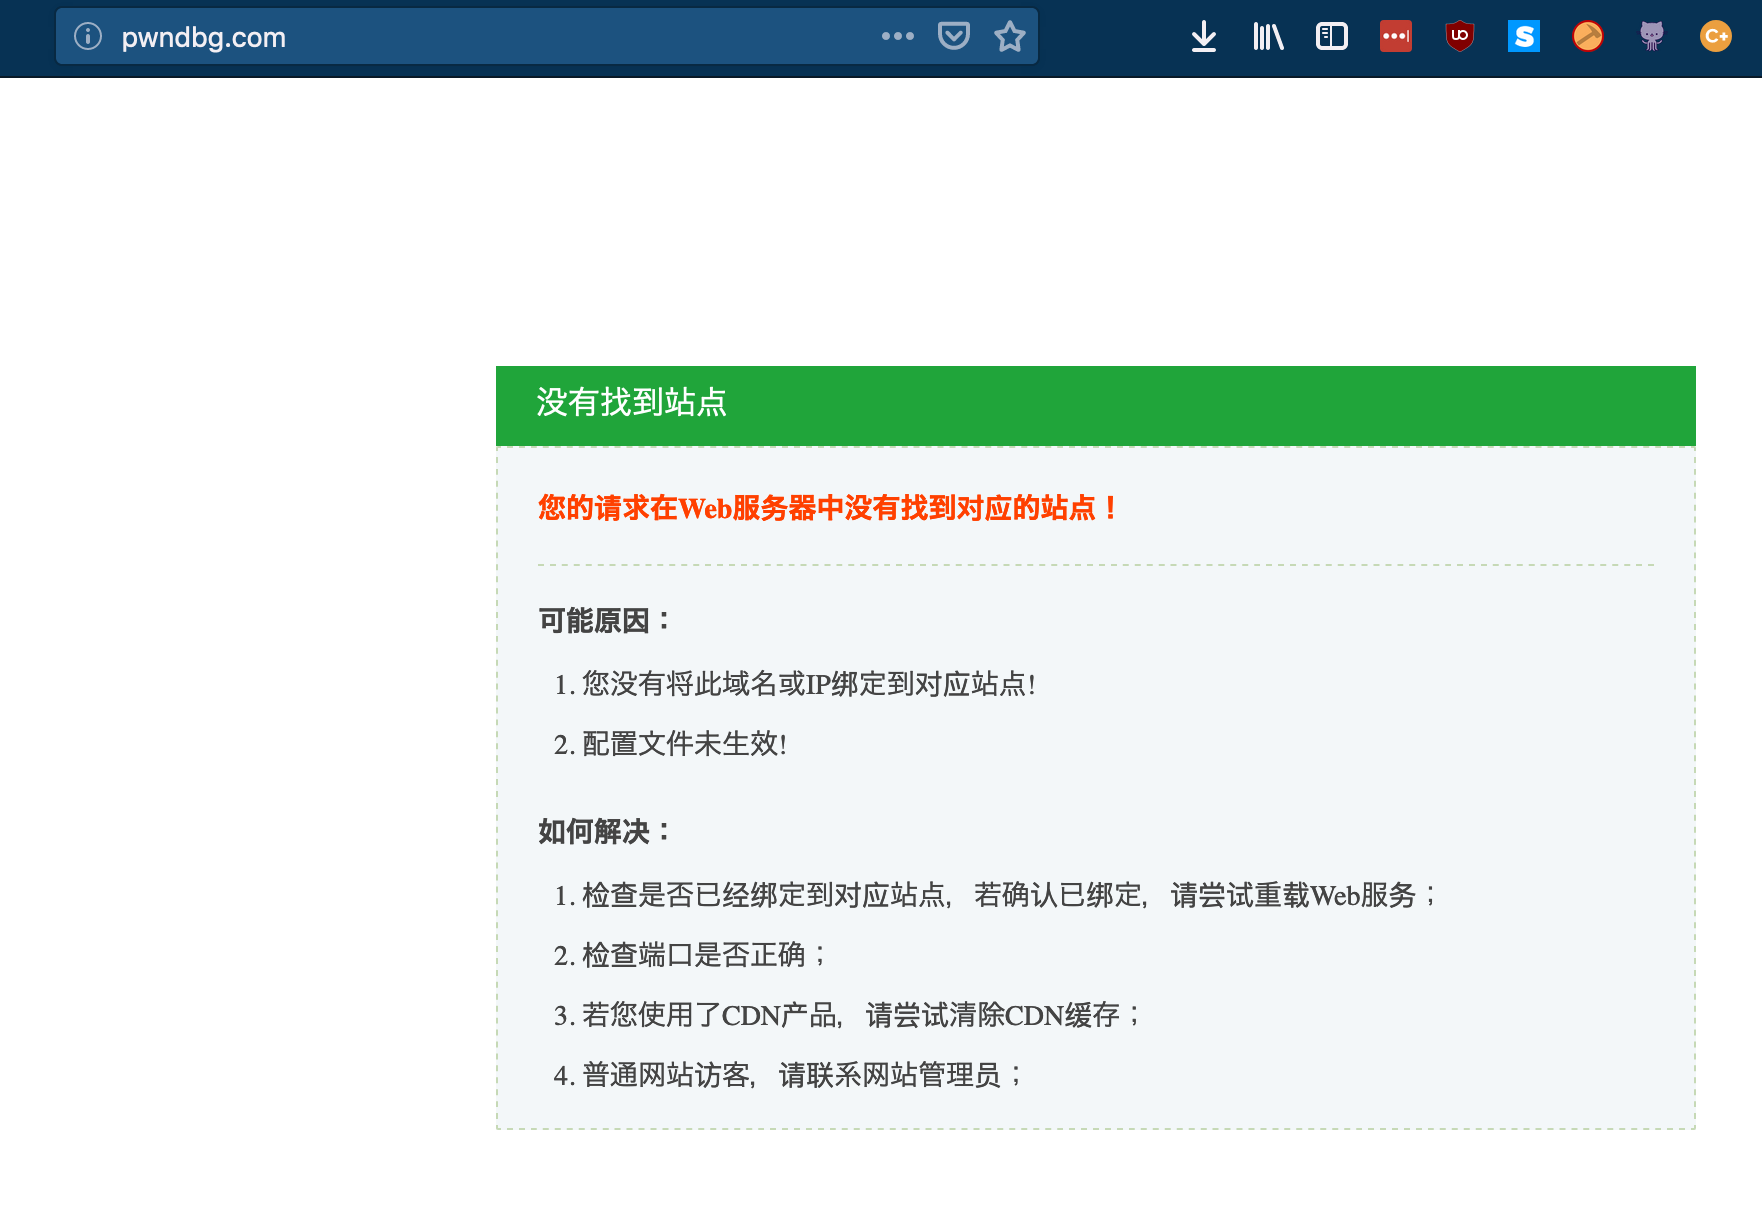View site information for pwndbg.com

point(87,37)
